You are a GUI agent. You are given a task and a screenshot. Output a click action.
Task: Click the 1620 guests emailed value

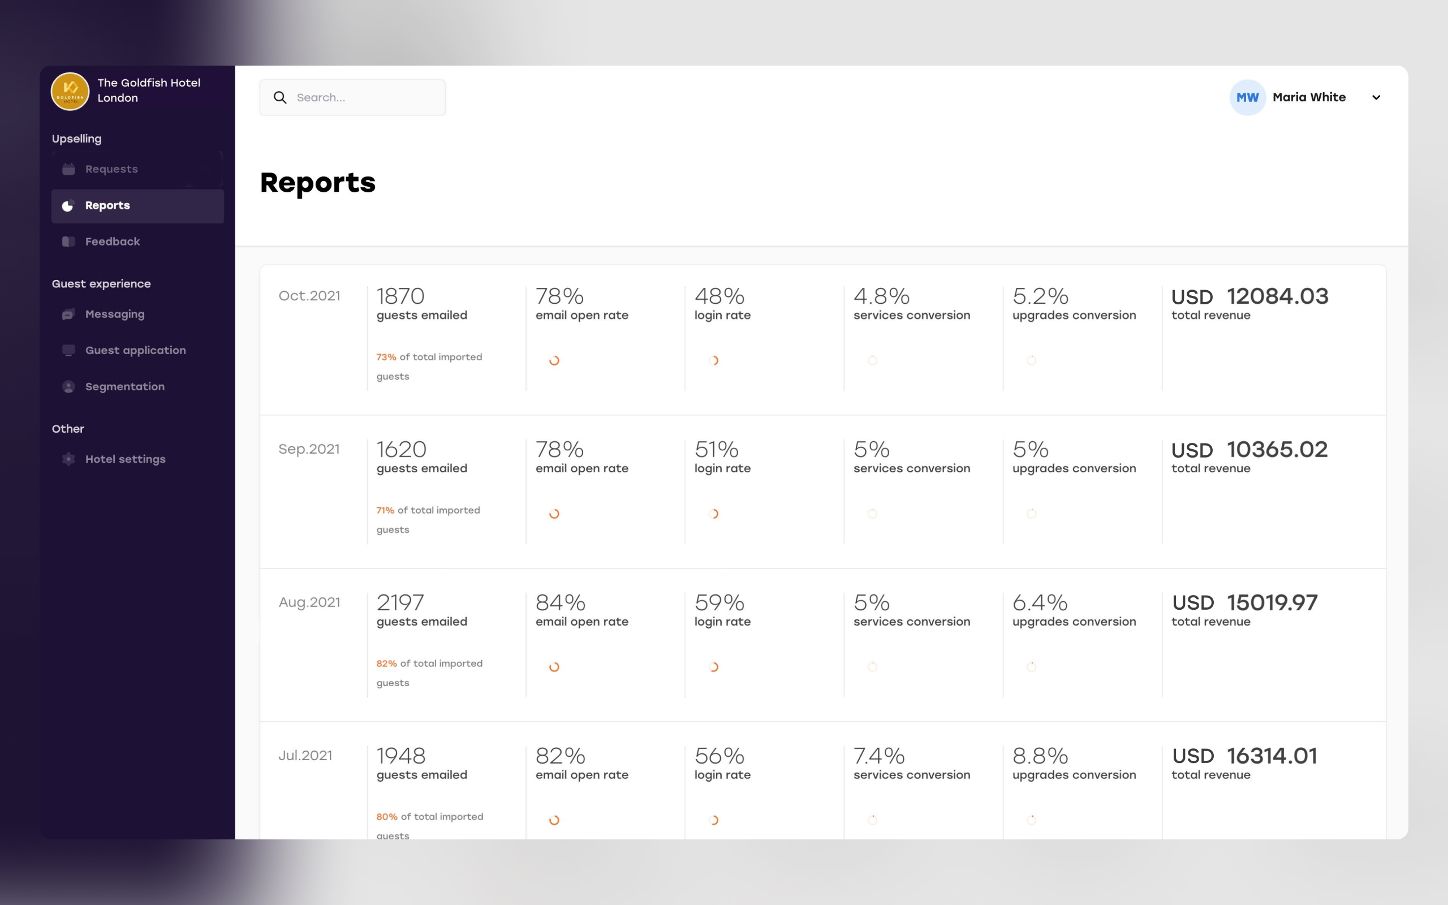402,449
